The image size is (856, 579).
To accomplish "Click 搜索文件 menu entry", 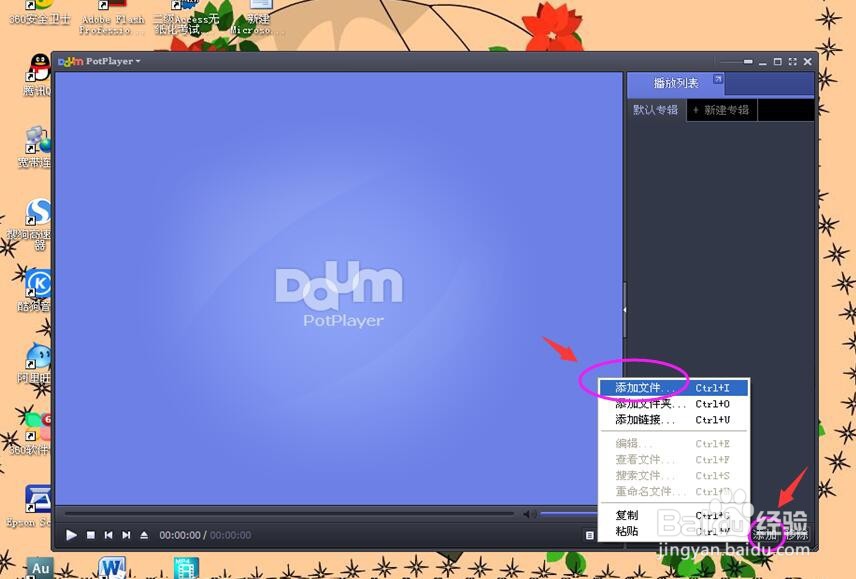I will tap(674, 475).
